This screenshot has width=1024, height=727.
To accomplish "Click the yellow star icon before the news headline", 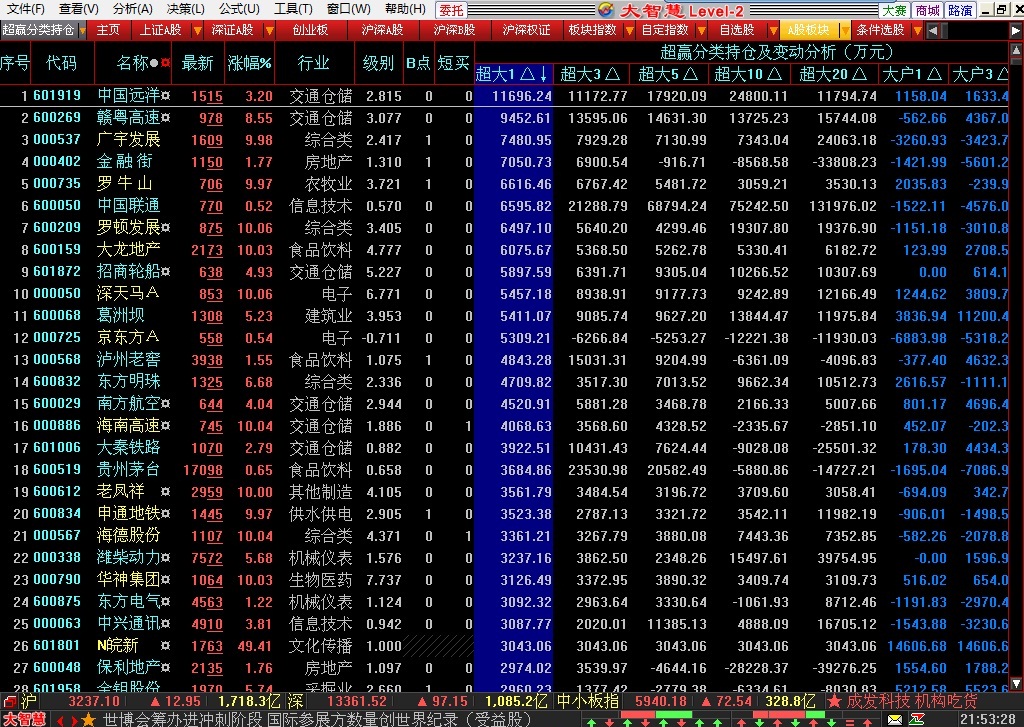I will point(89,720).
